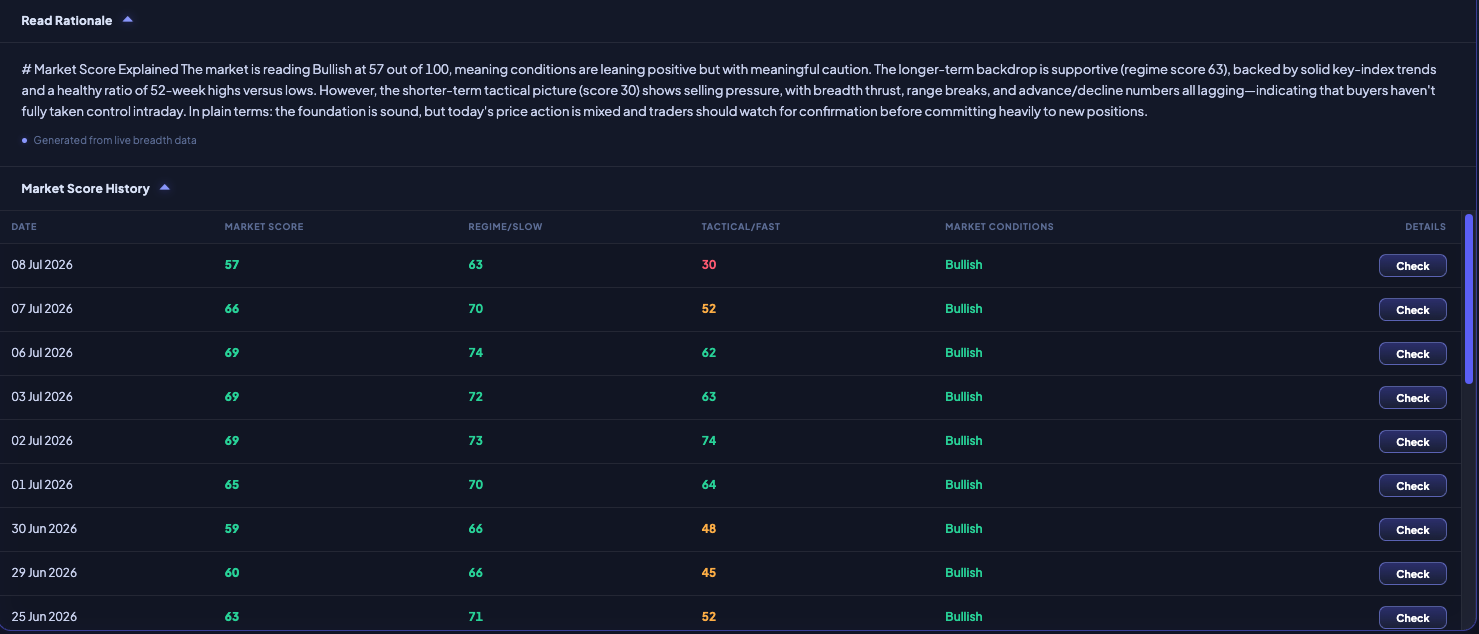
Task: Select the 01 Jul 2026 date cell
Action: [x=42, y=485]
